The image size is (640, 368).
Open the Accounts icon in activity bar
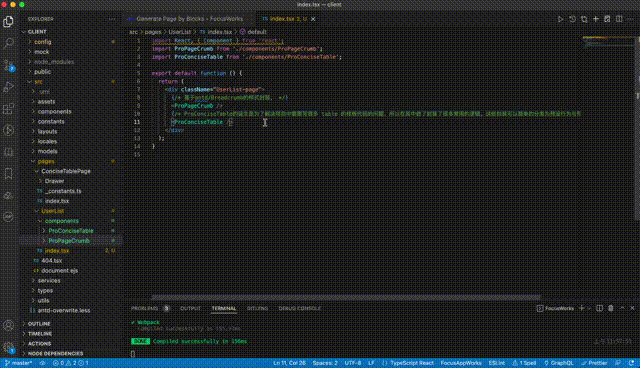coord(8,325)
